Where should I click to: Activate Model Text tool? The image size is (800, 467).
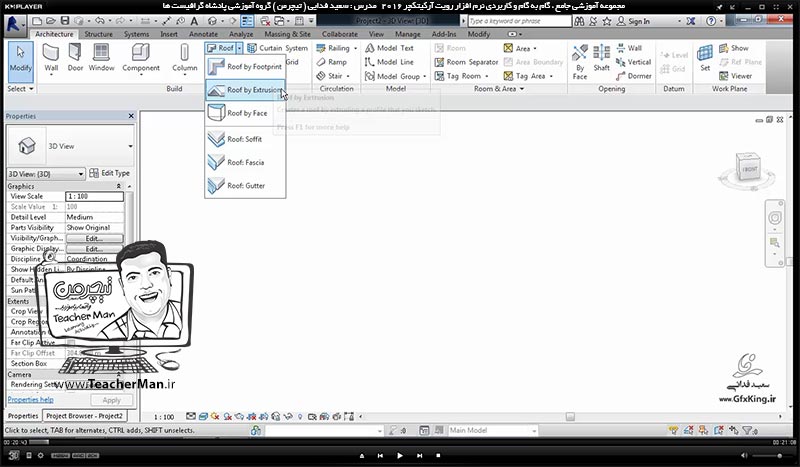tap(389, 48)
